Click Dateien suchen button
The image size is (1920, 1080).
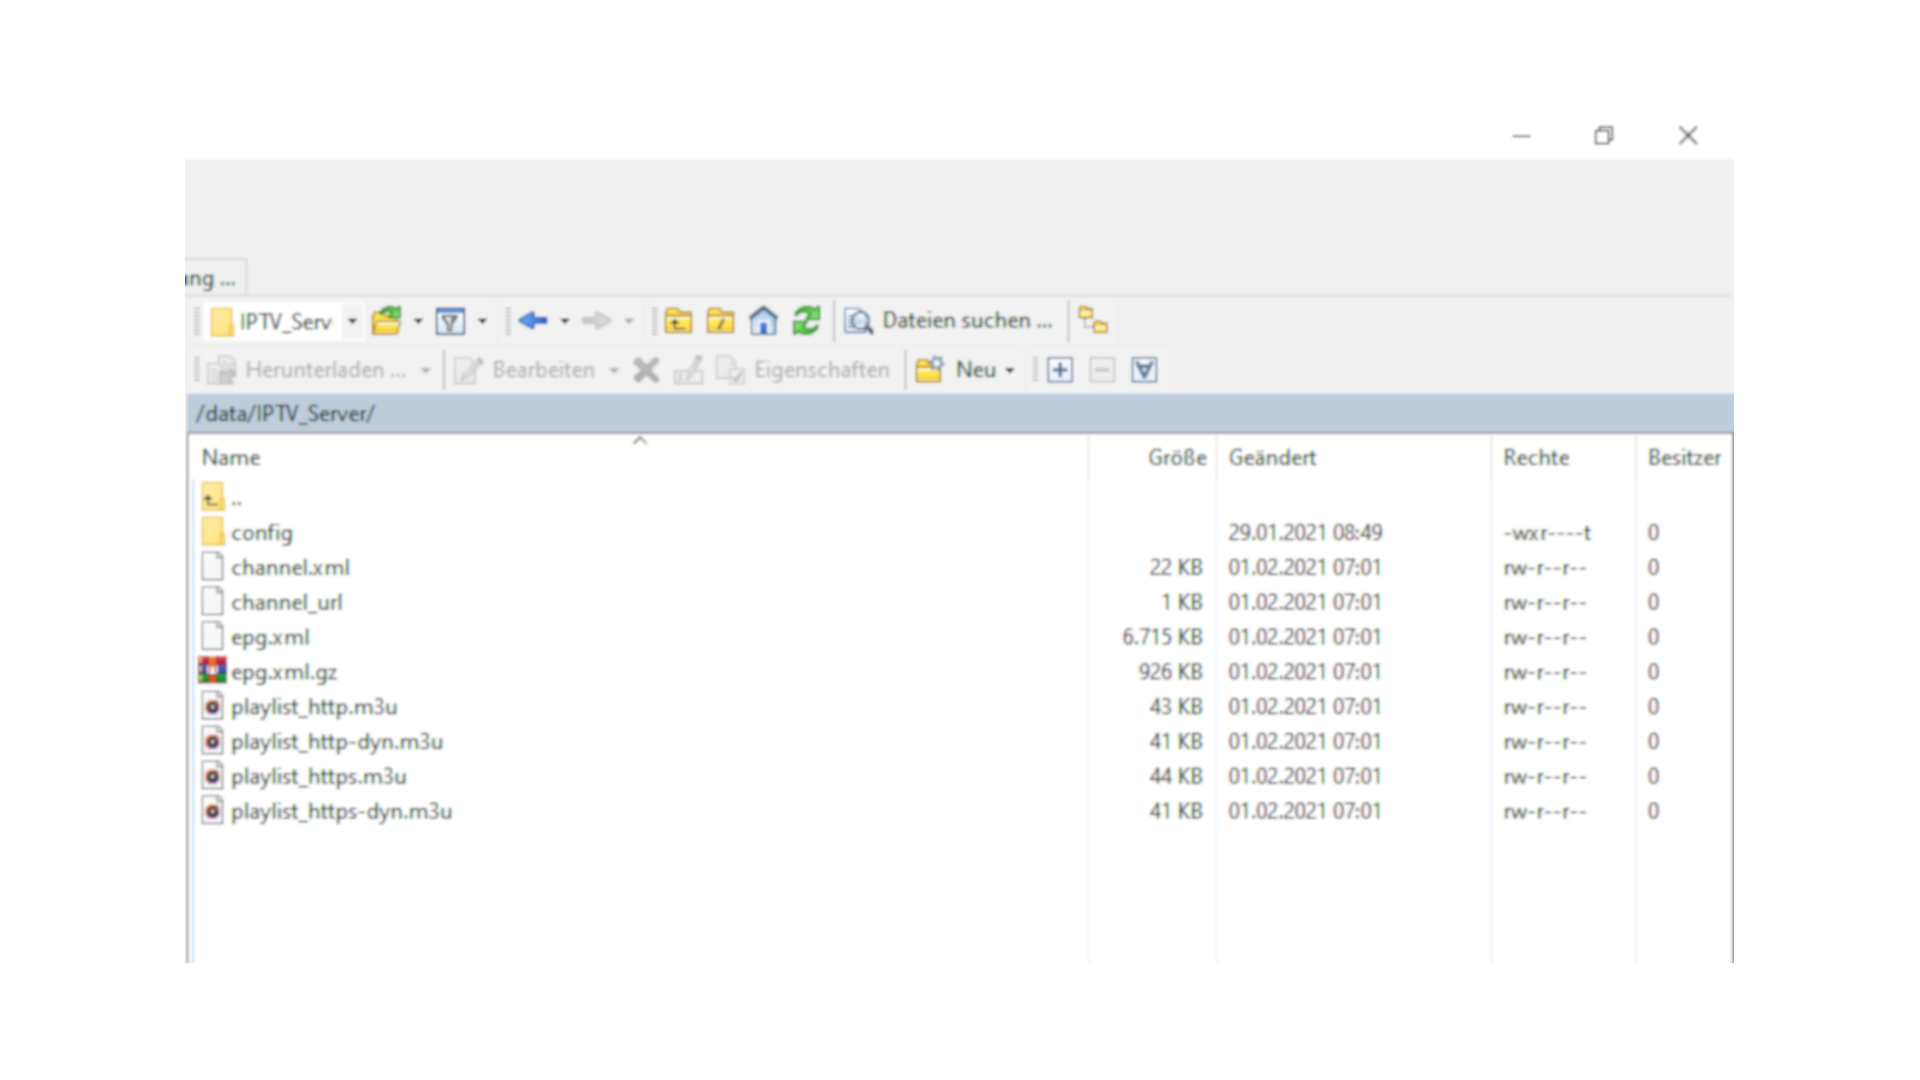[x=948, y=321]
